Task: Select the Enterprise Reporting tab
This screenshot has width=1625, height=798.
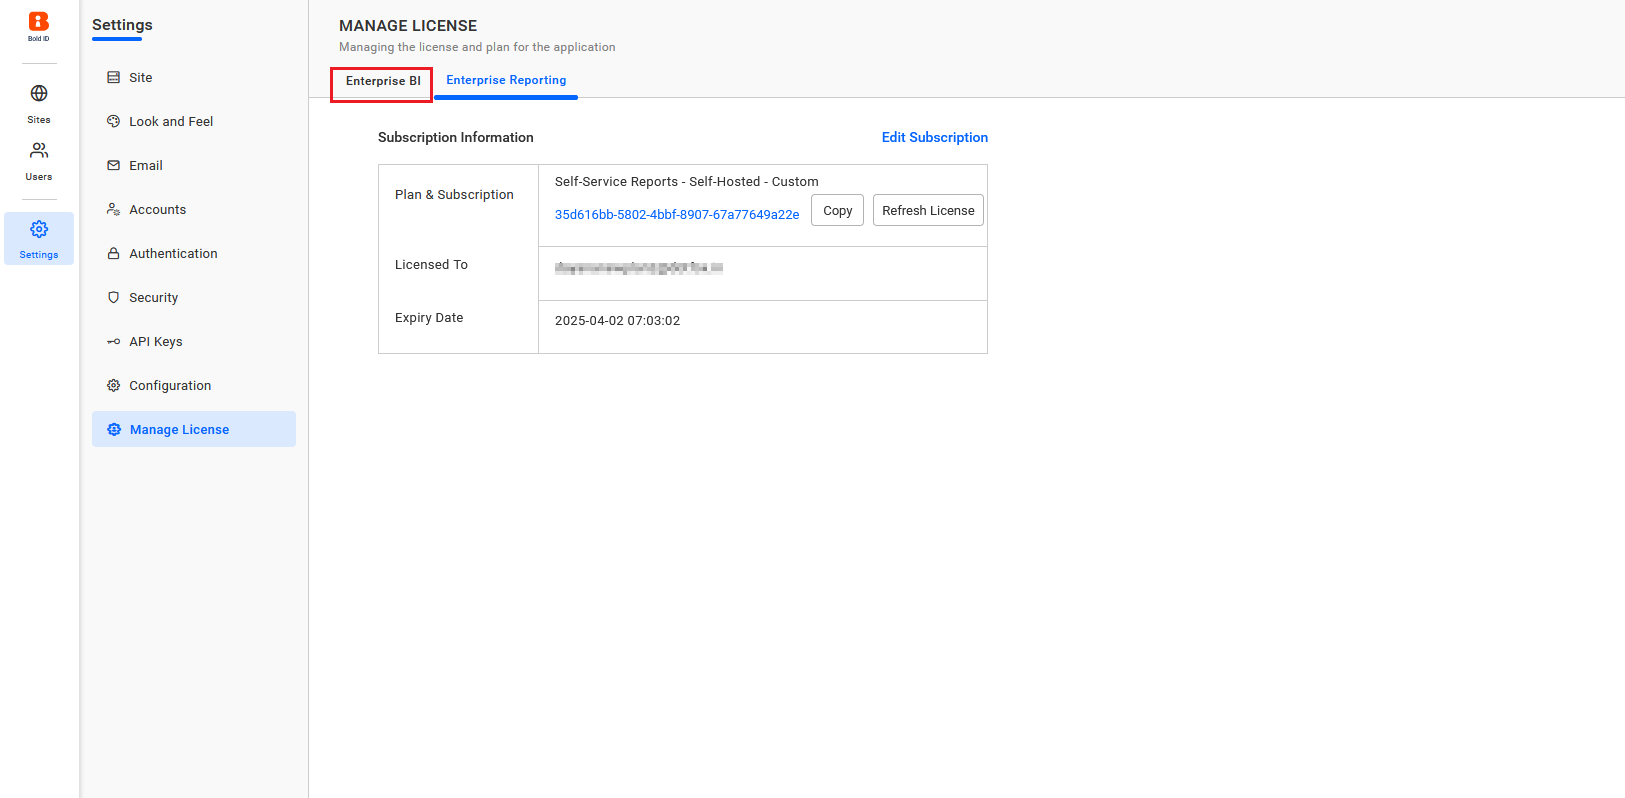Action: [506, 81]
